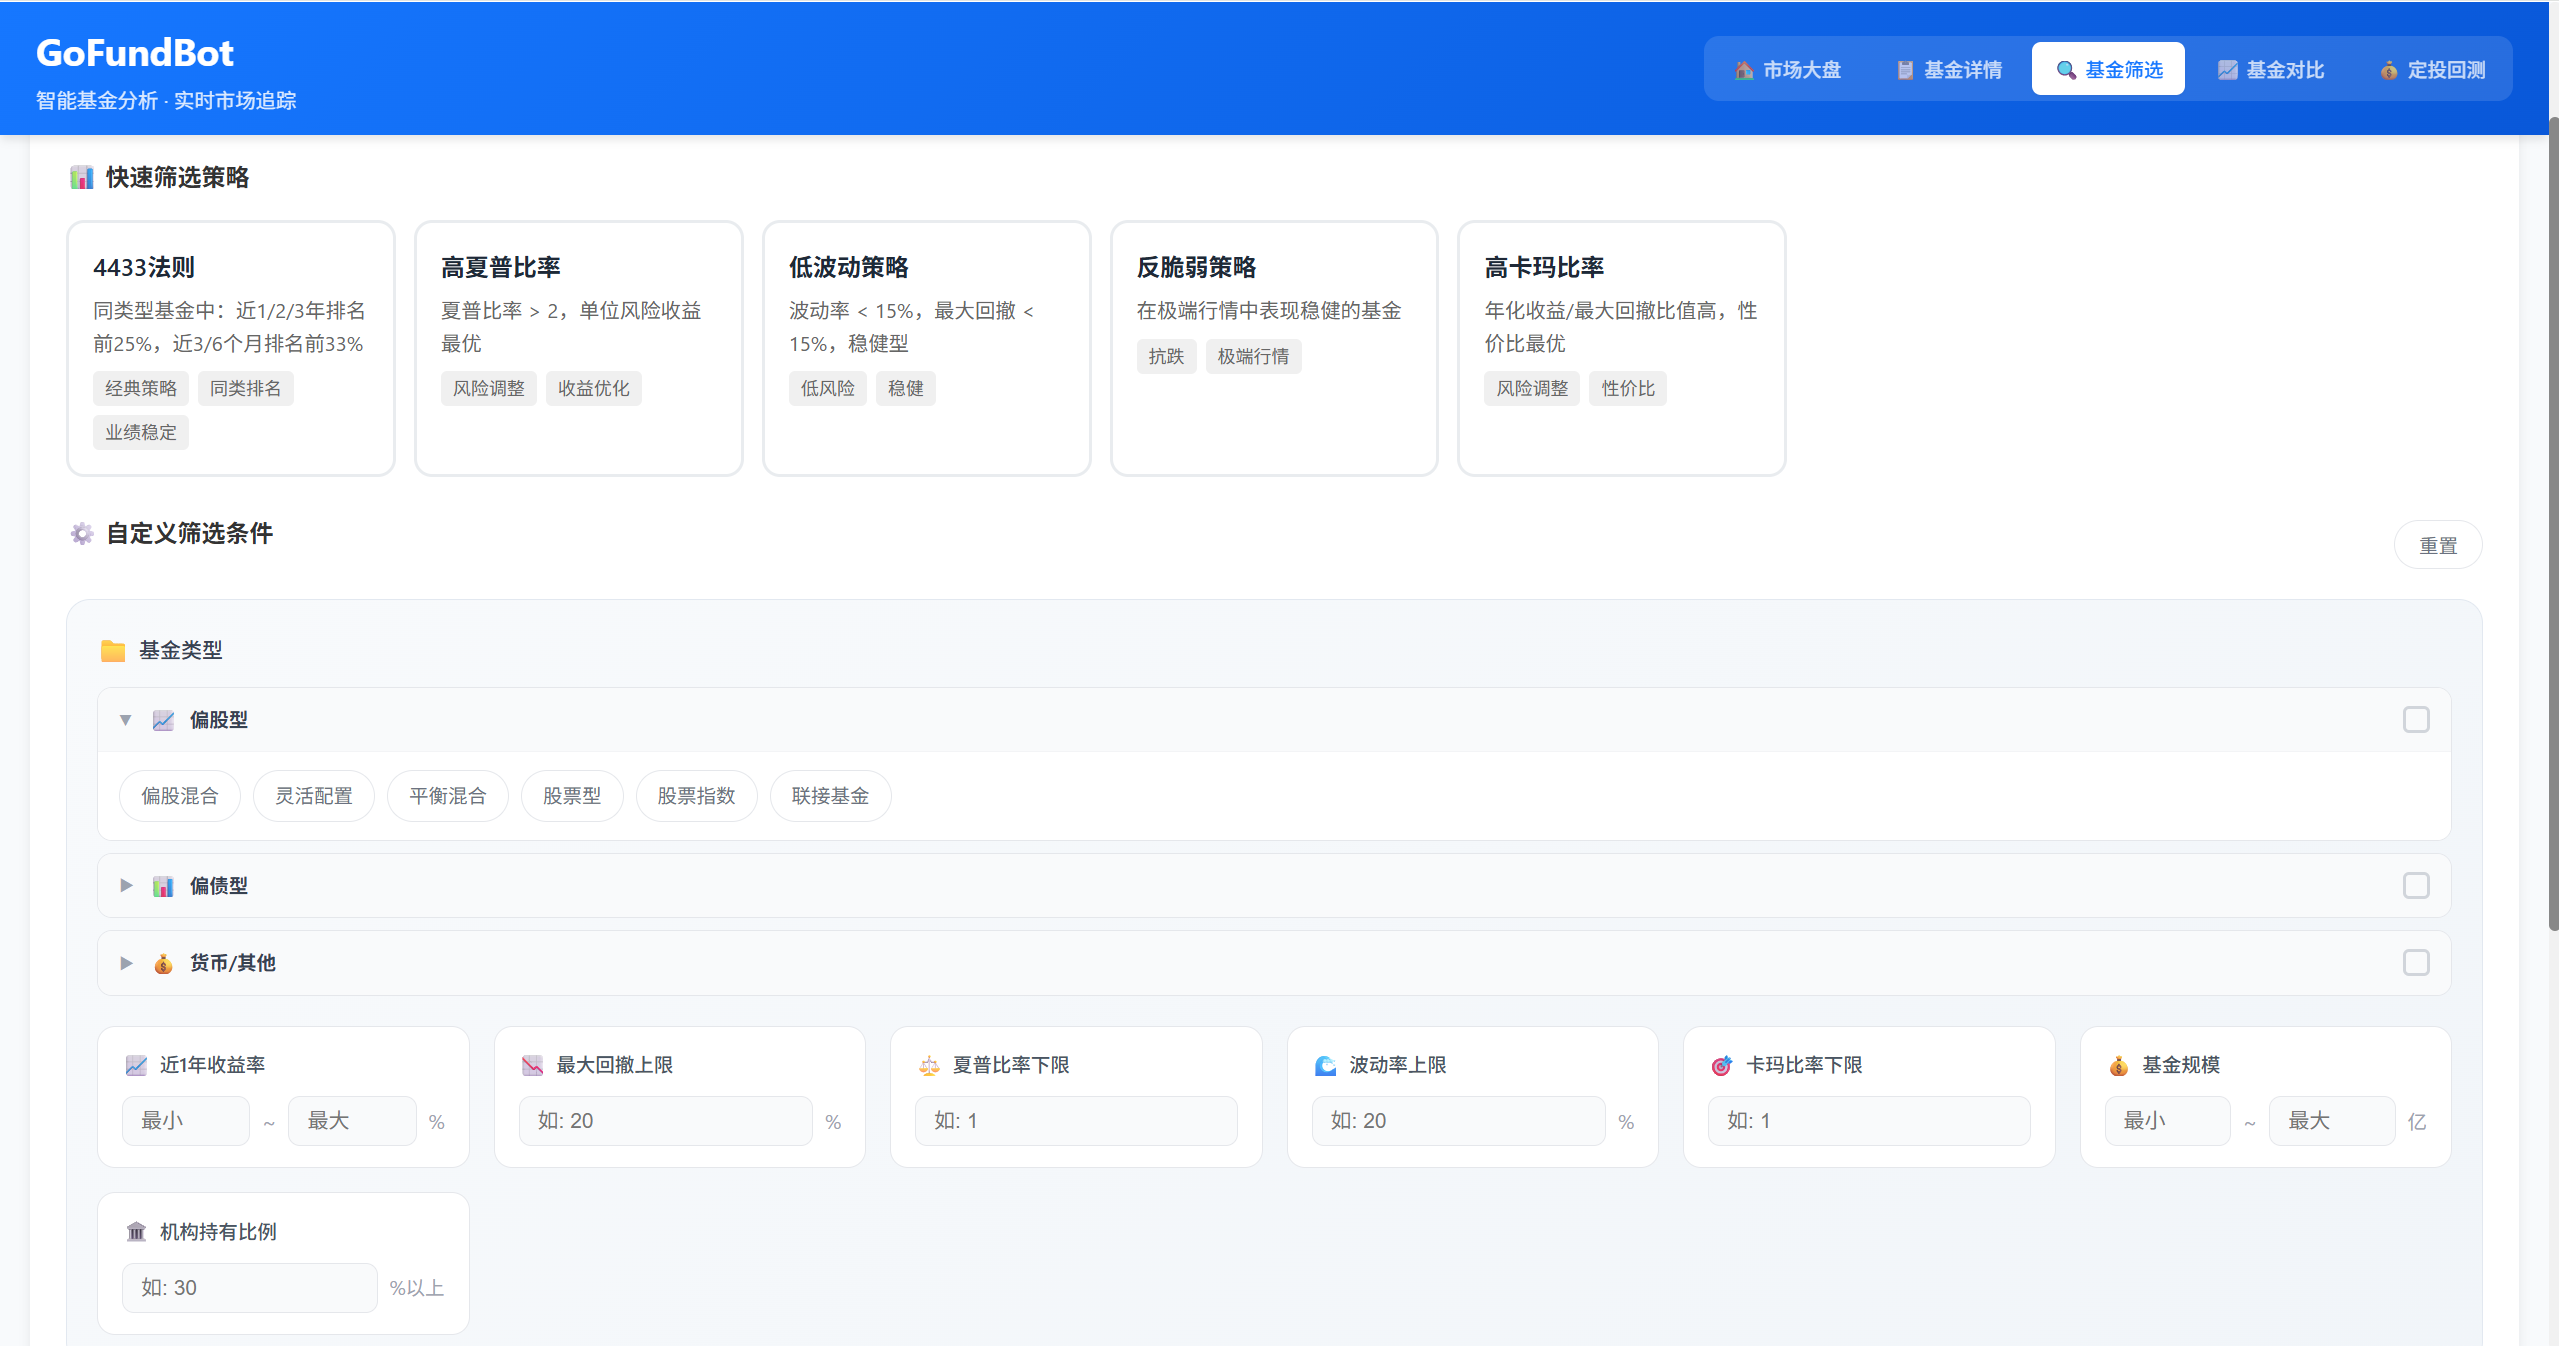Apply the 高夏普比率 strategy card
Viewport: 2559px width, 1346px height.
tap(579, 349)
